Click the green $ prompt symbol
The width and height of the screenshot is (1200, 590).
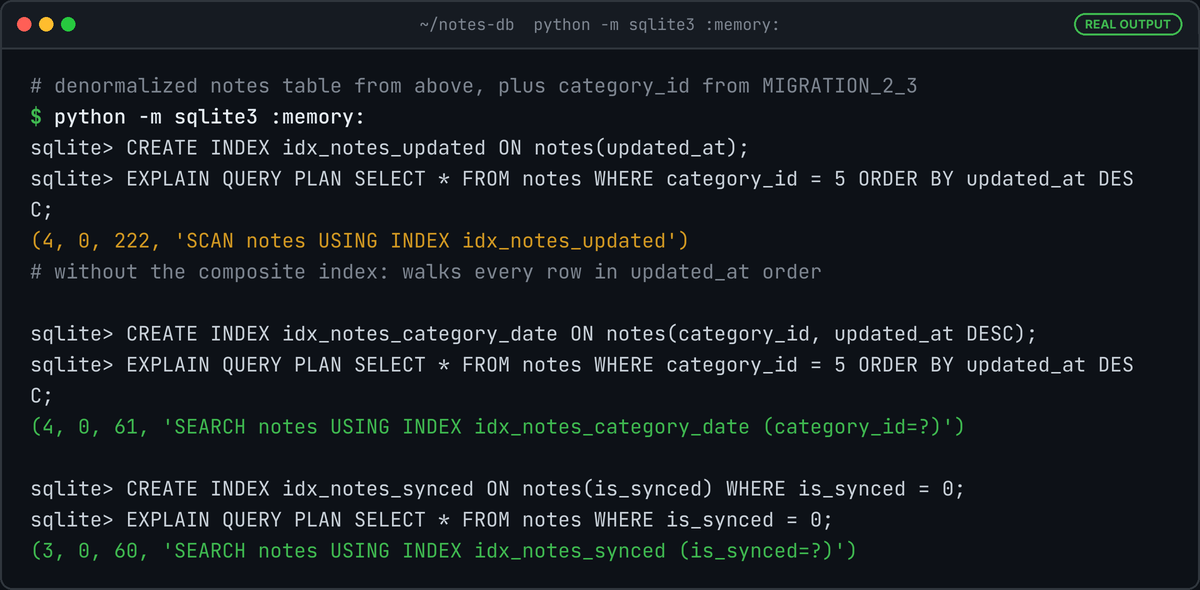[36, 117]
